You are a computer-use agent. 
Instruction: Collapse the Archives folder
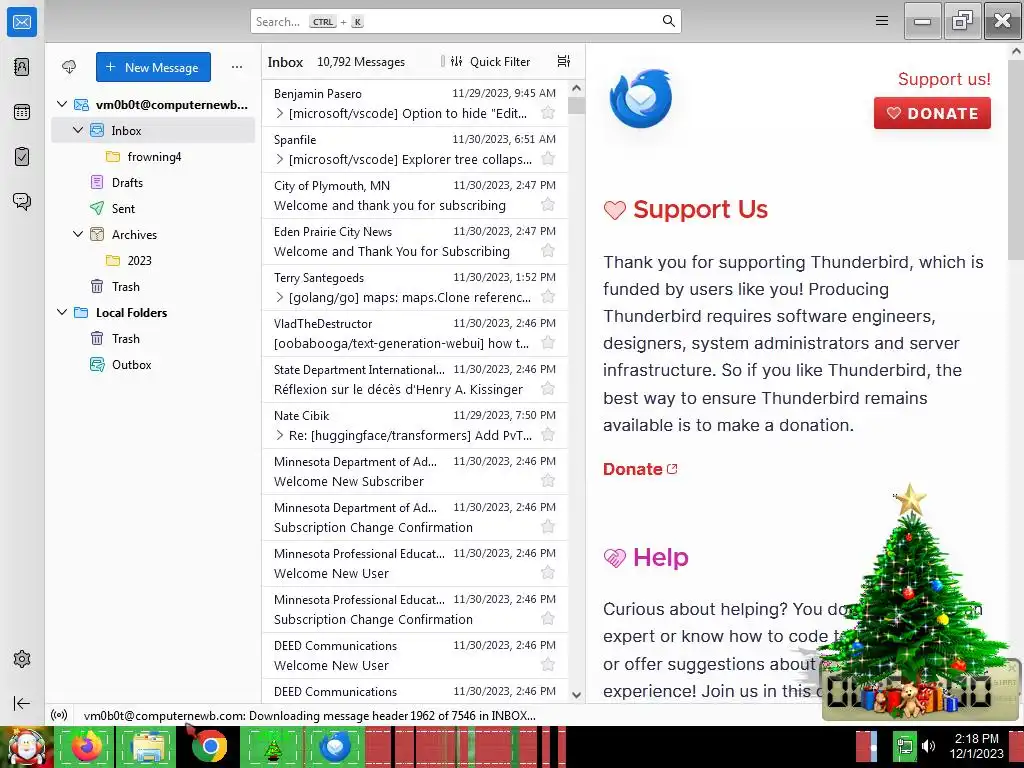[x=78, y=234]
